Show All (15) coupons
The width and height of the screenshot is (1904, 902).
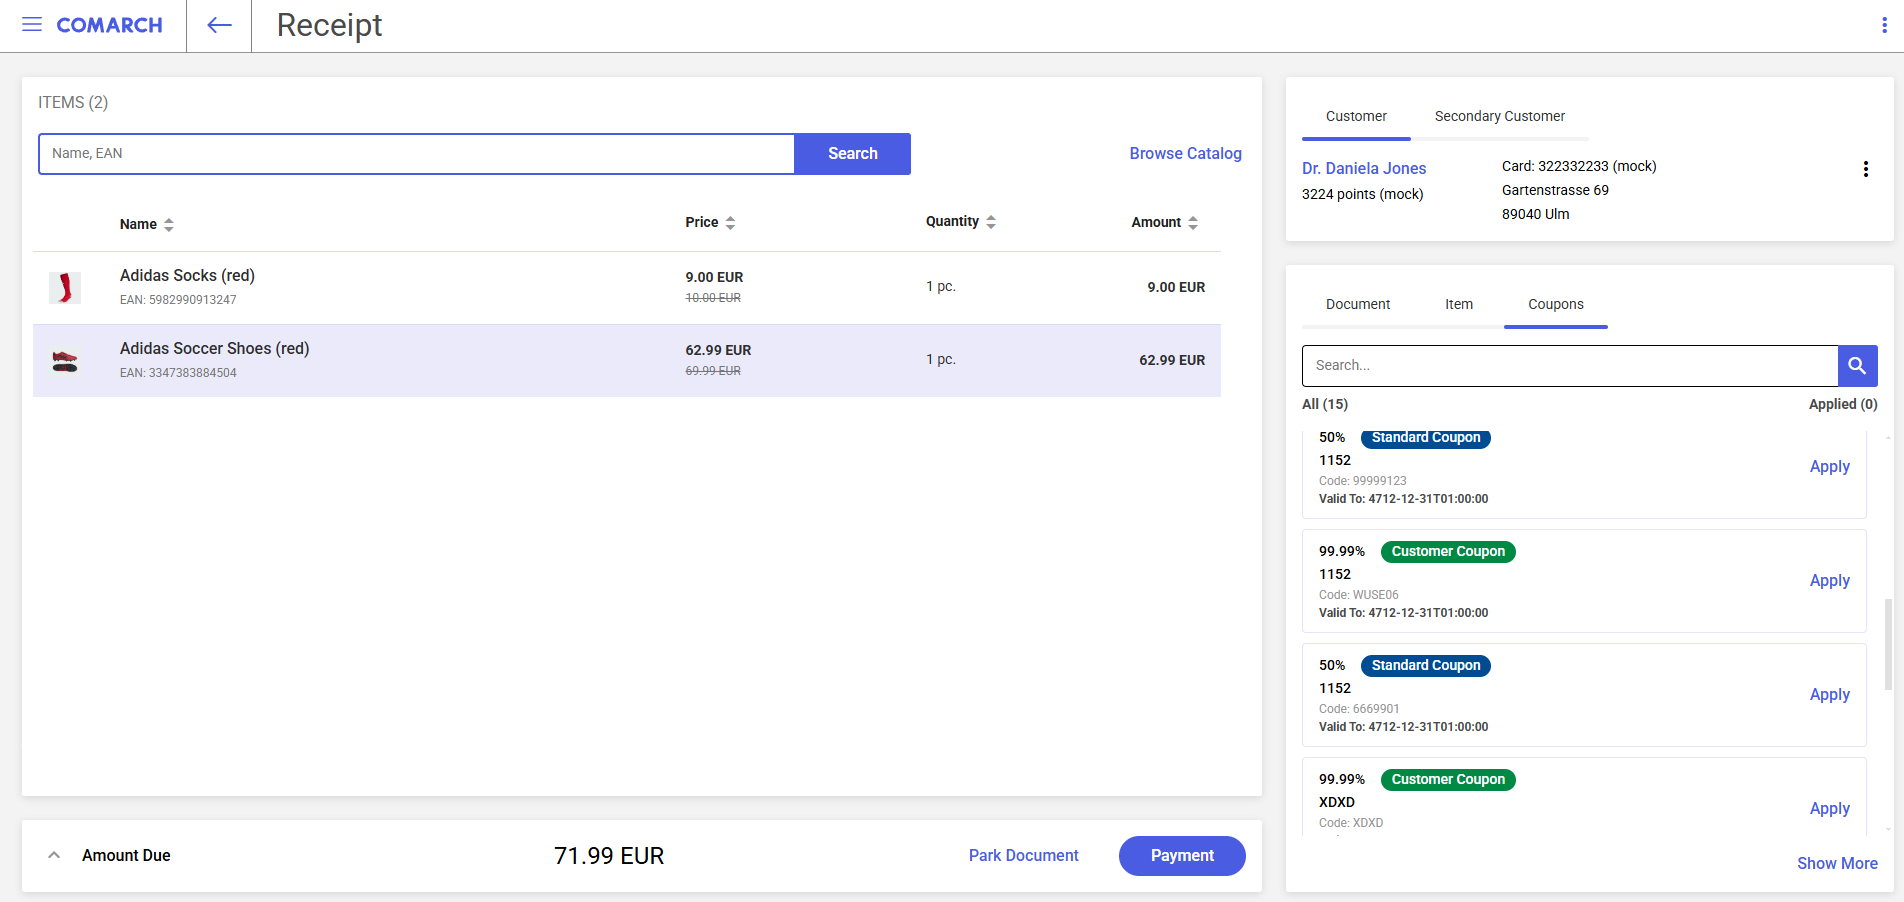tap(1325, 404)
